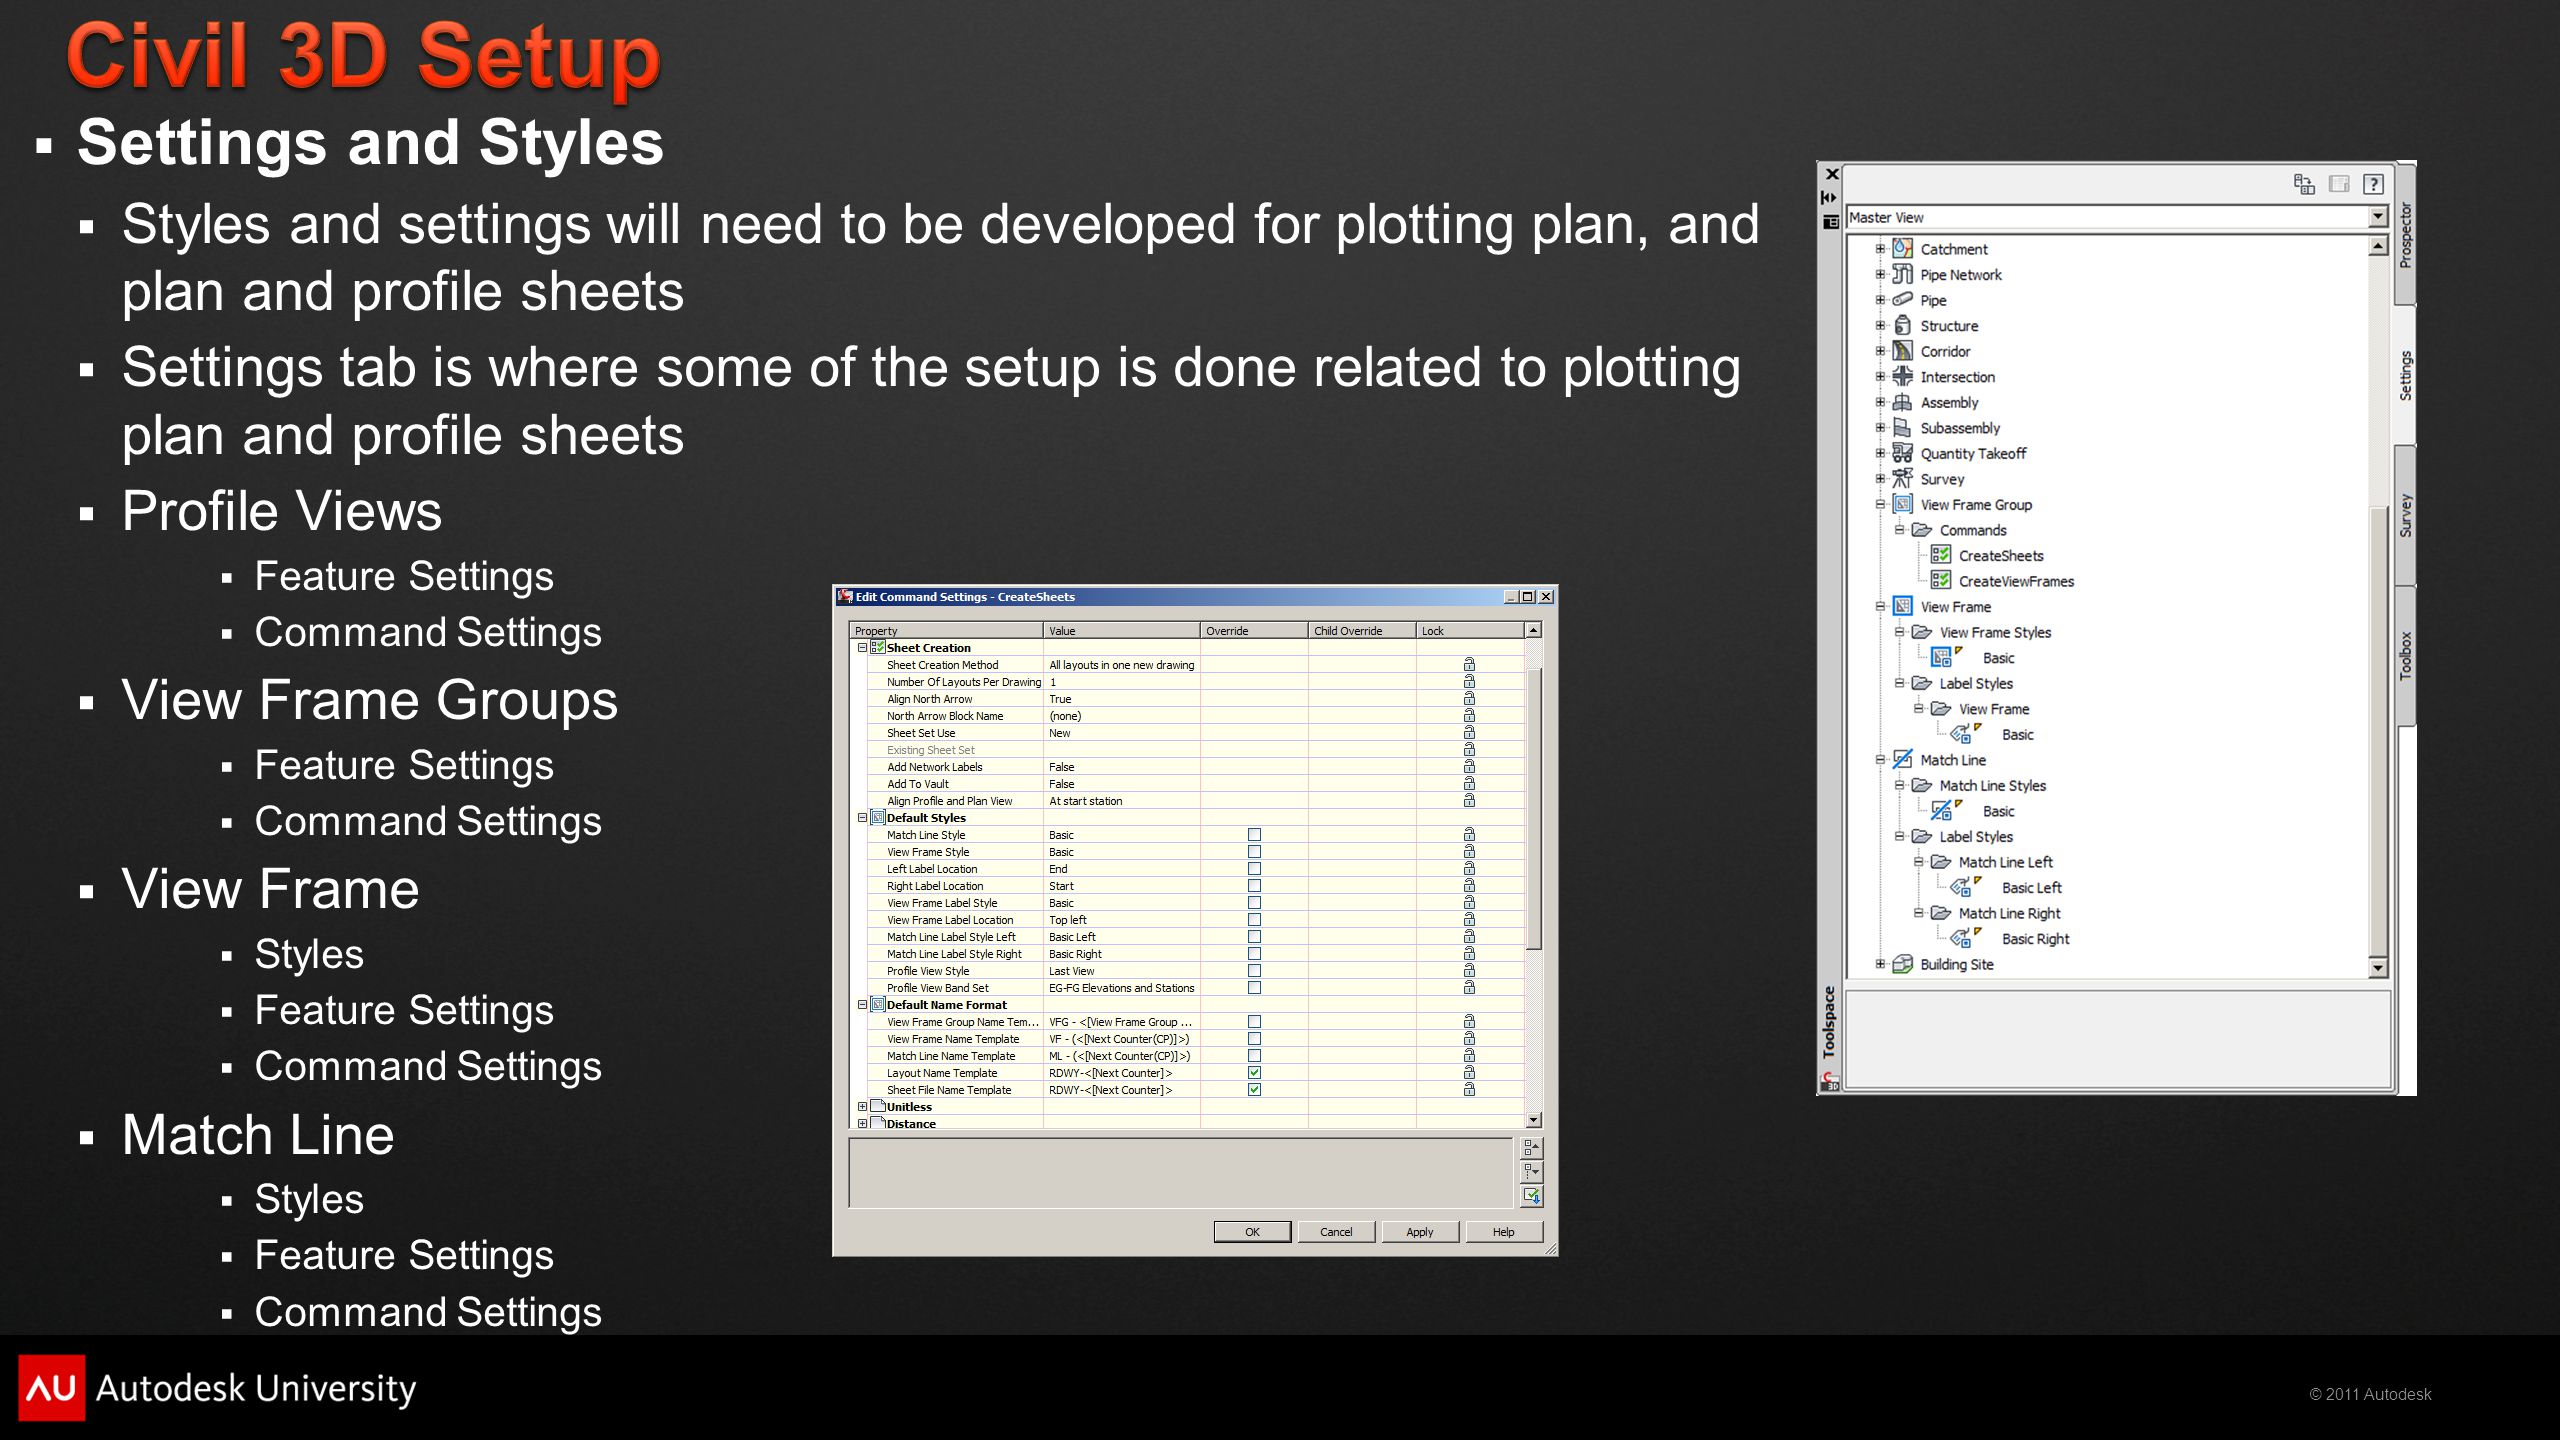
Task: Click the Toolspace tree view icon
Action: pos(2304,184)
